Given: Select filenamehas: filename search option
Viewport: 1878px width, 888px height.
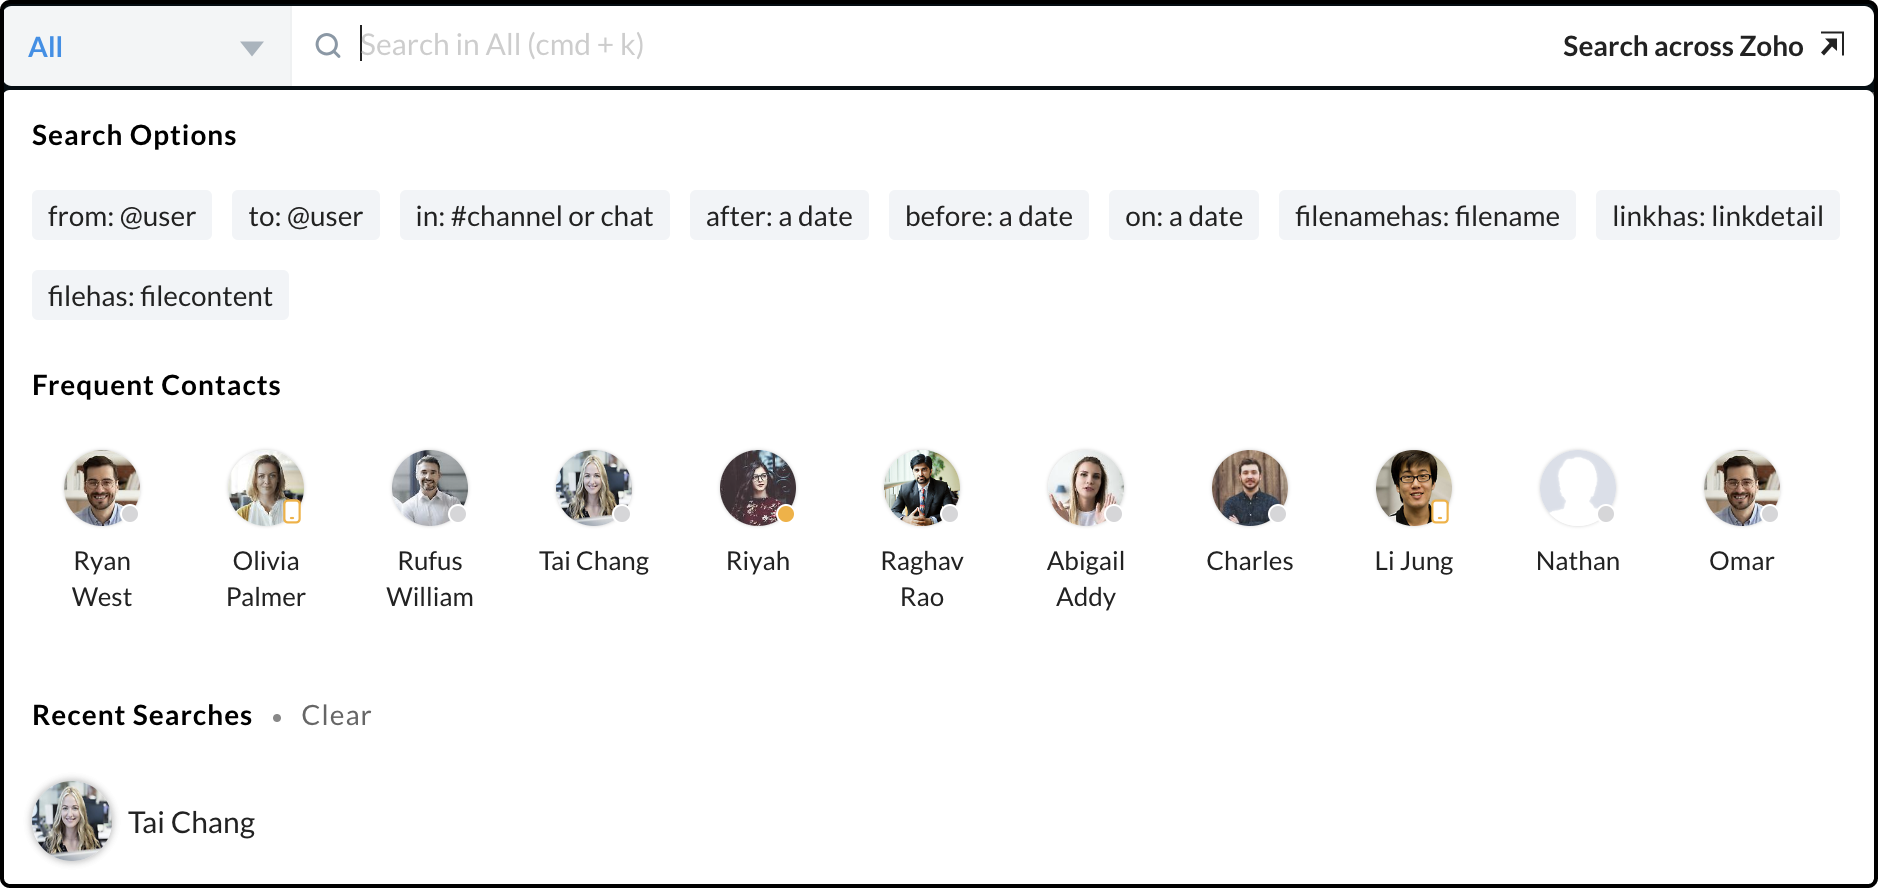Looking at the screenshot, I should point(1426,216).
